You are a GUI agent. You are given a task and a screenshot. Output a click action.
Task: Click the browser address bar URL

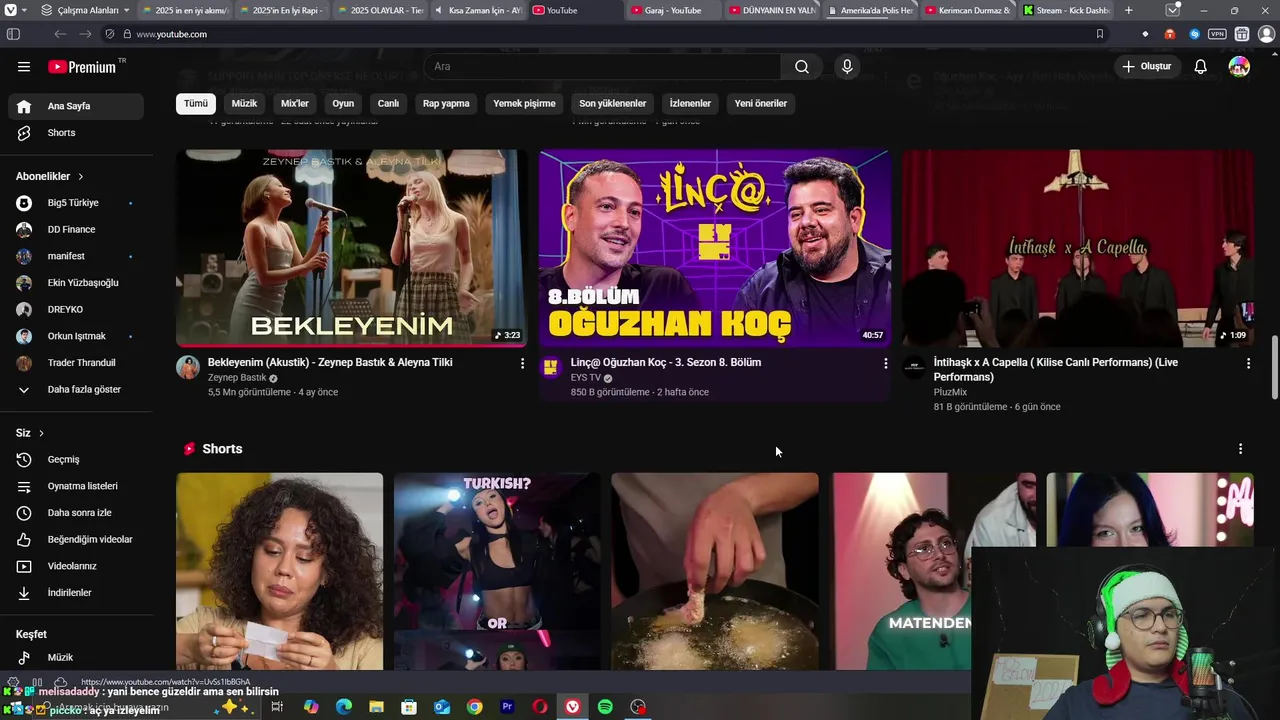[x=171, y=34]
